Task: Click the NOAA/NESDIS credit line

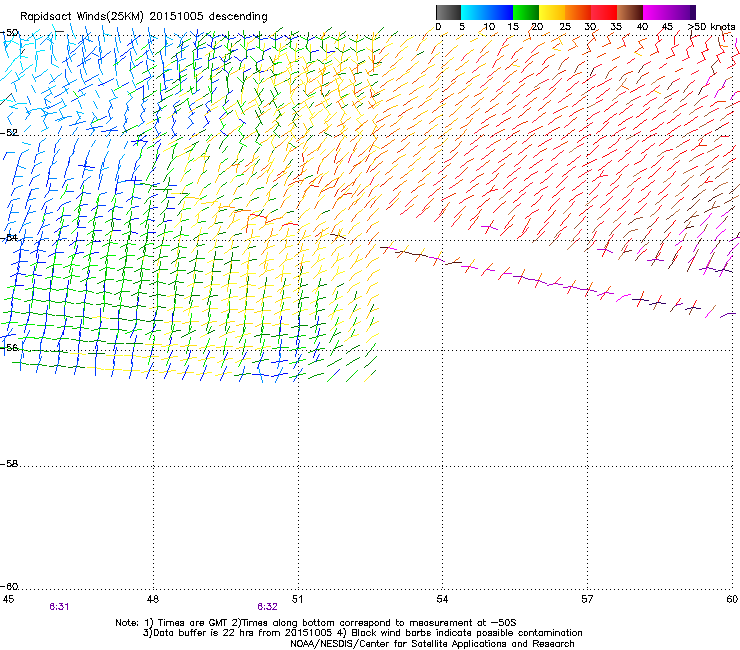Action: 432,644
